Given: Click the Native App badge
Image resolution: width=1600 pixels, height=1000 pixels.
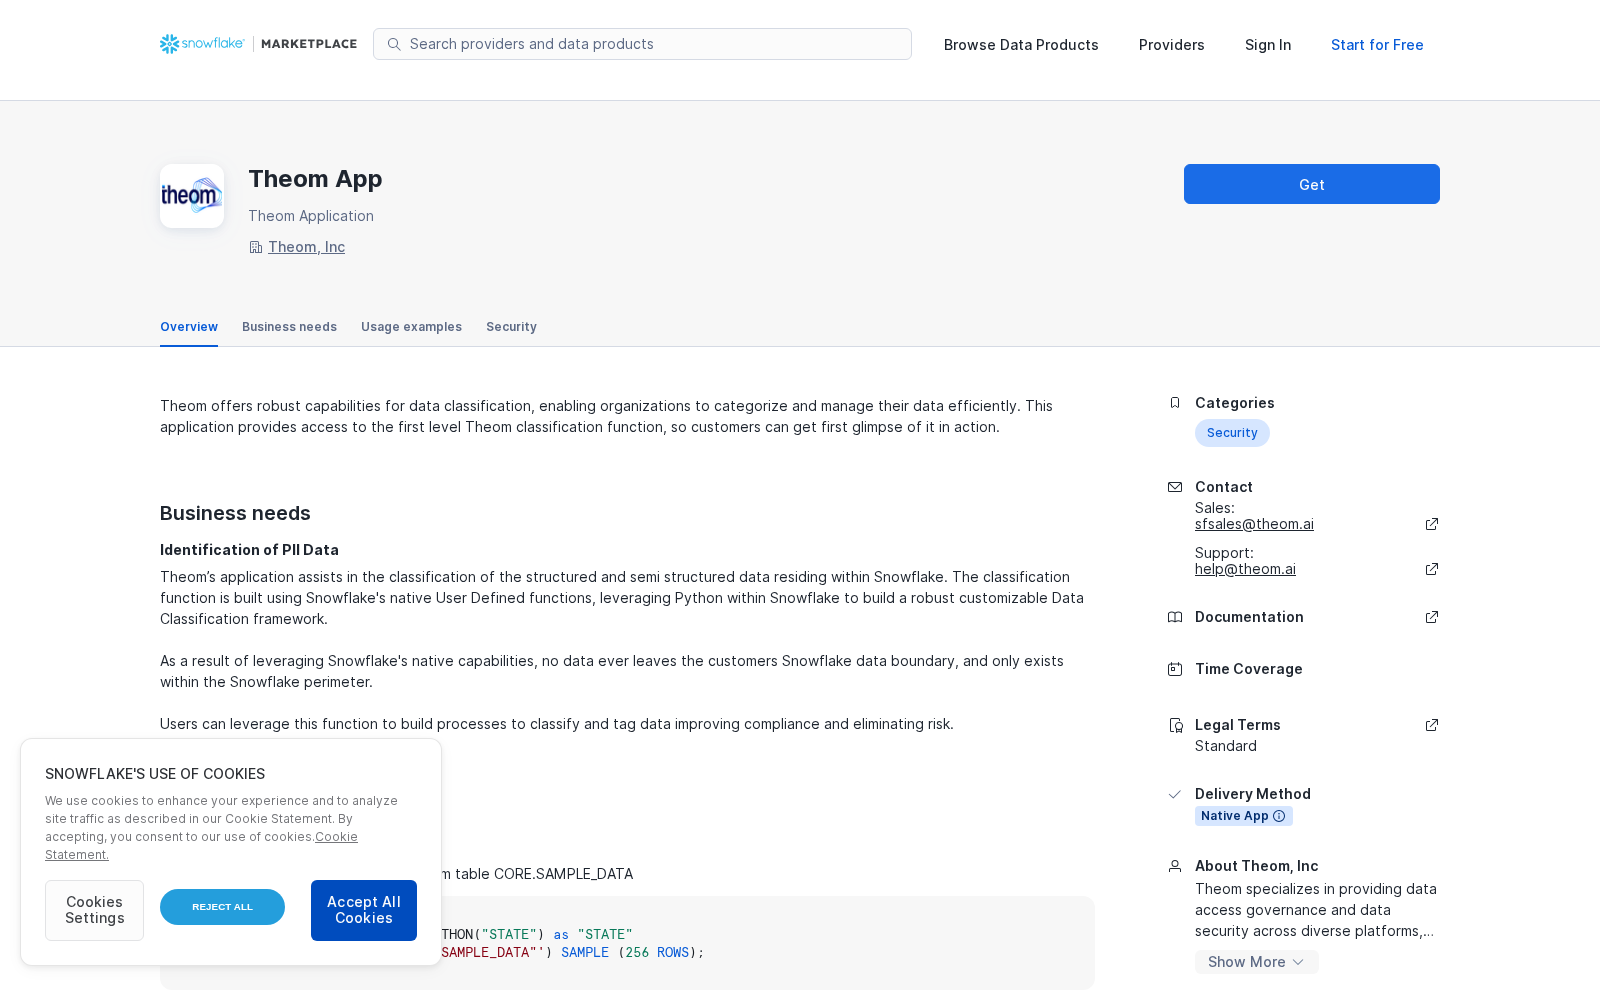Looking at the screenshot, I should tap(1244, 816).
